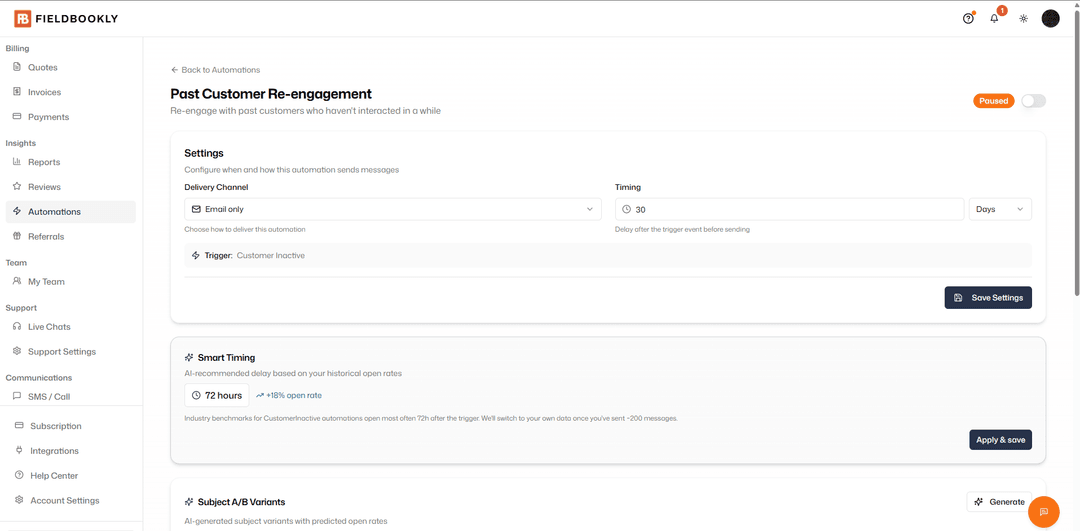Open the Referrals page
This screenshot has height=531, width=1080.
[70, 236]
